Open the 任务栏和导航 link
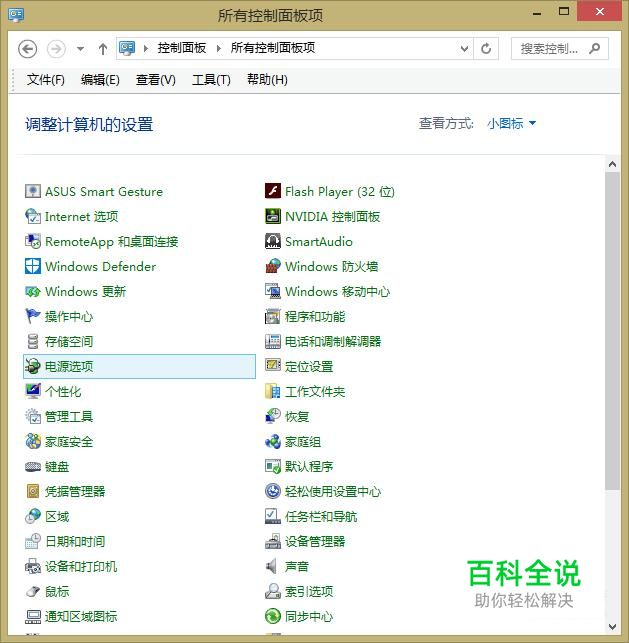Screen dimensions: 629x643 [x=321, y=516]
